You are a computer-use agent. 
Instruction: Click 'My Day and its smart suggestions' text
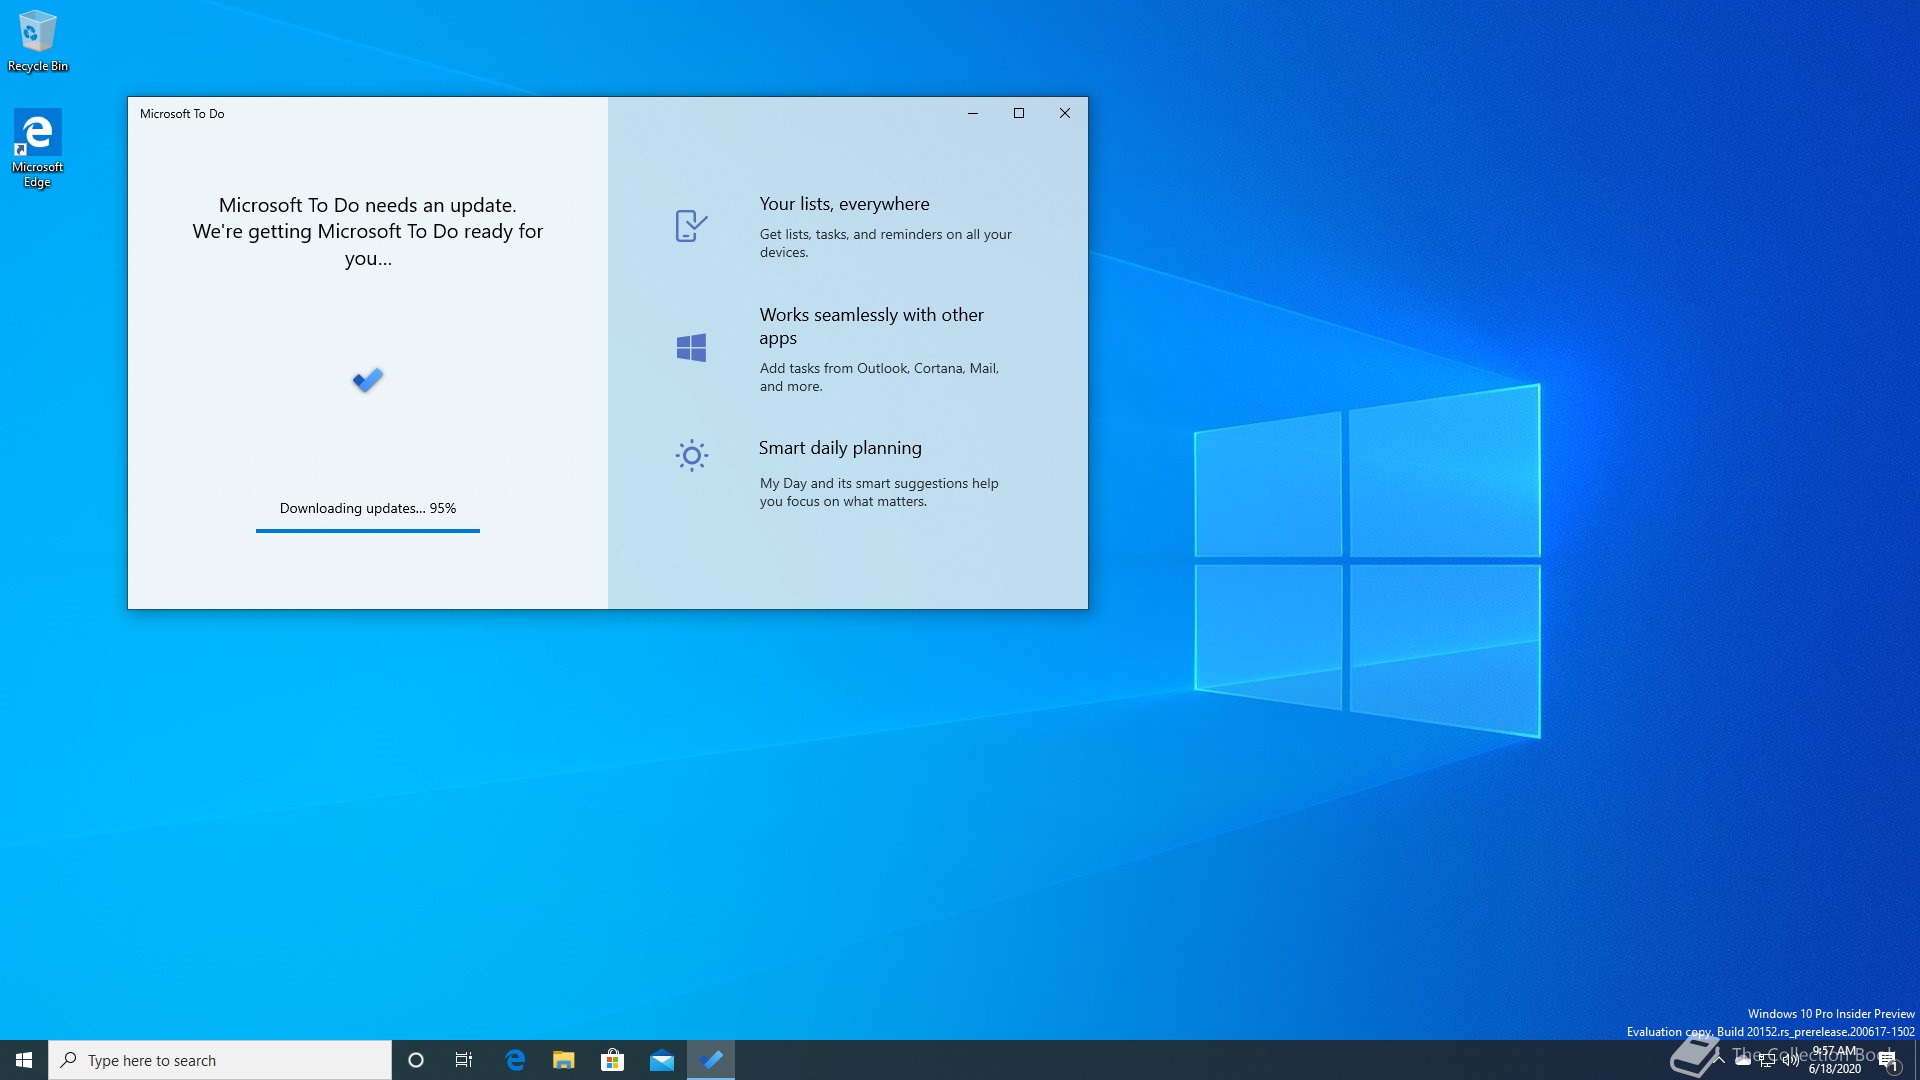point(879,492)
